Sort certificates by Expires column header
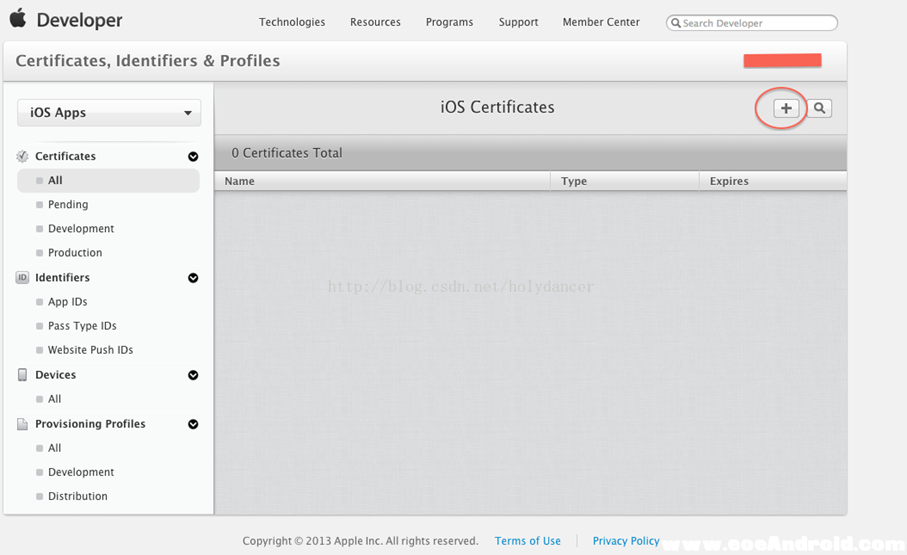 729,181
